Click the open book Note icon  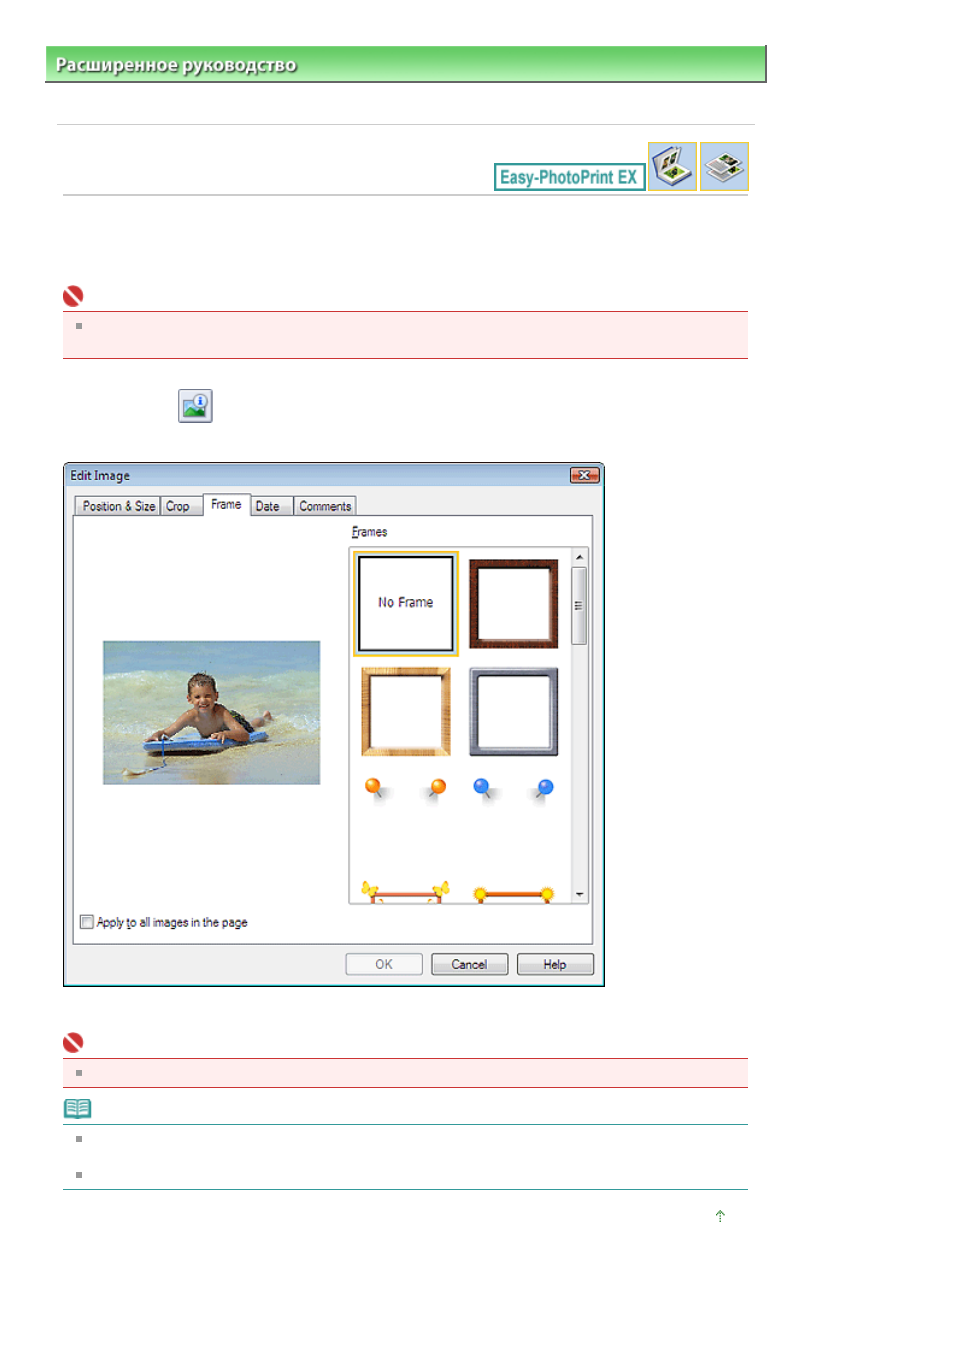[x=77, y=1108]
